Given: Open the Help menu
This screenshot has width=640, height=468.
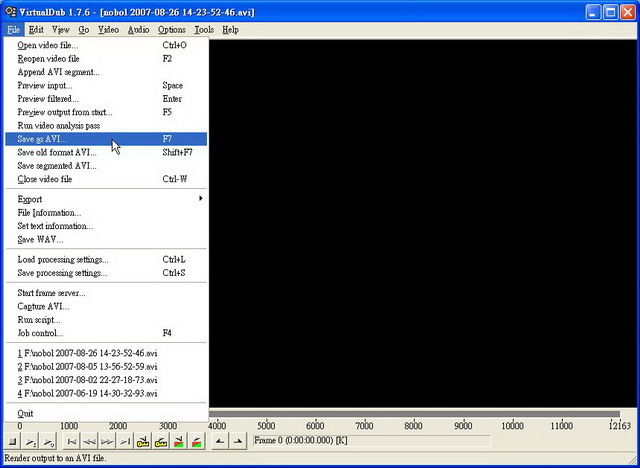Looking at the screenshot, I should [230, 30].
